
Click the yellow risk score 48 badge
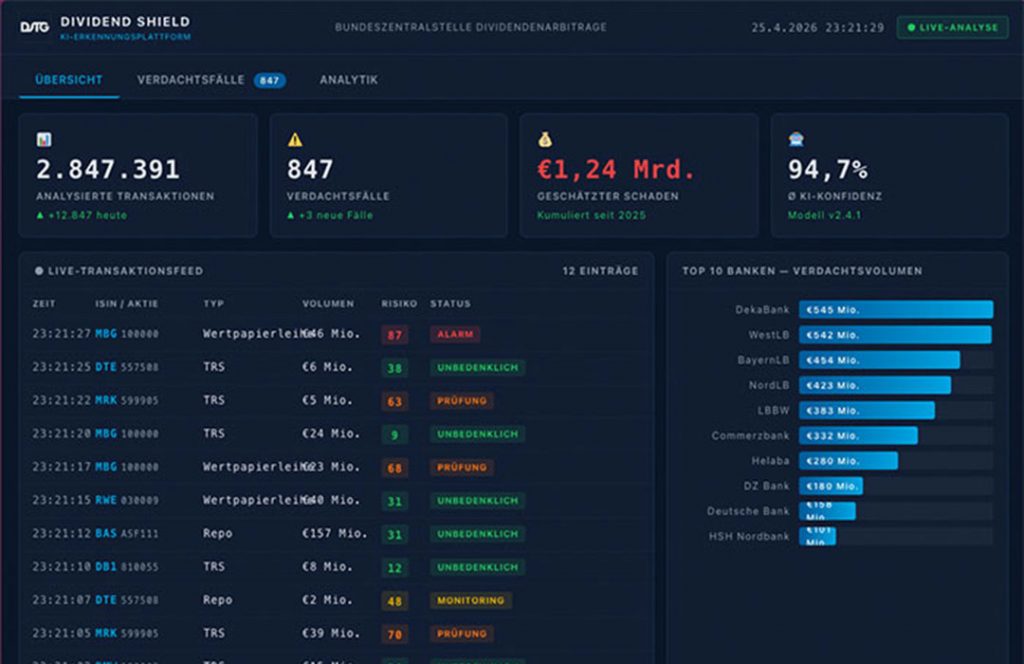pos(394,601)
